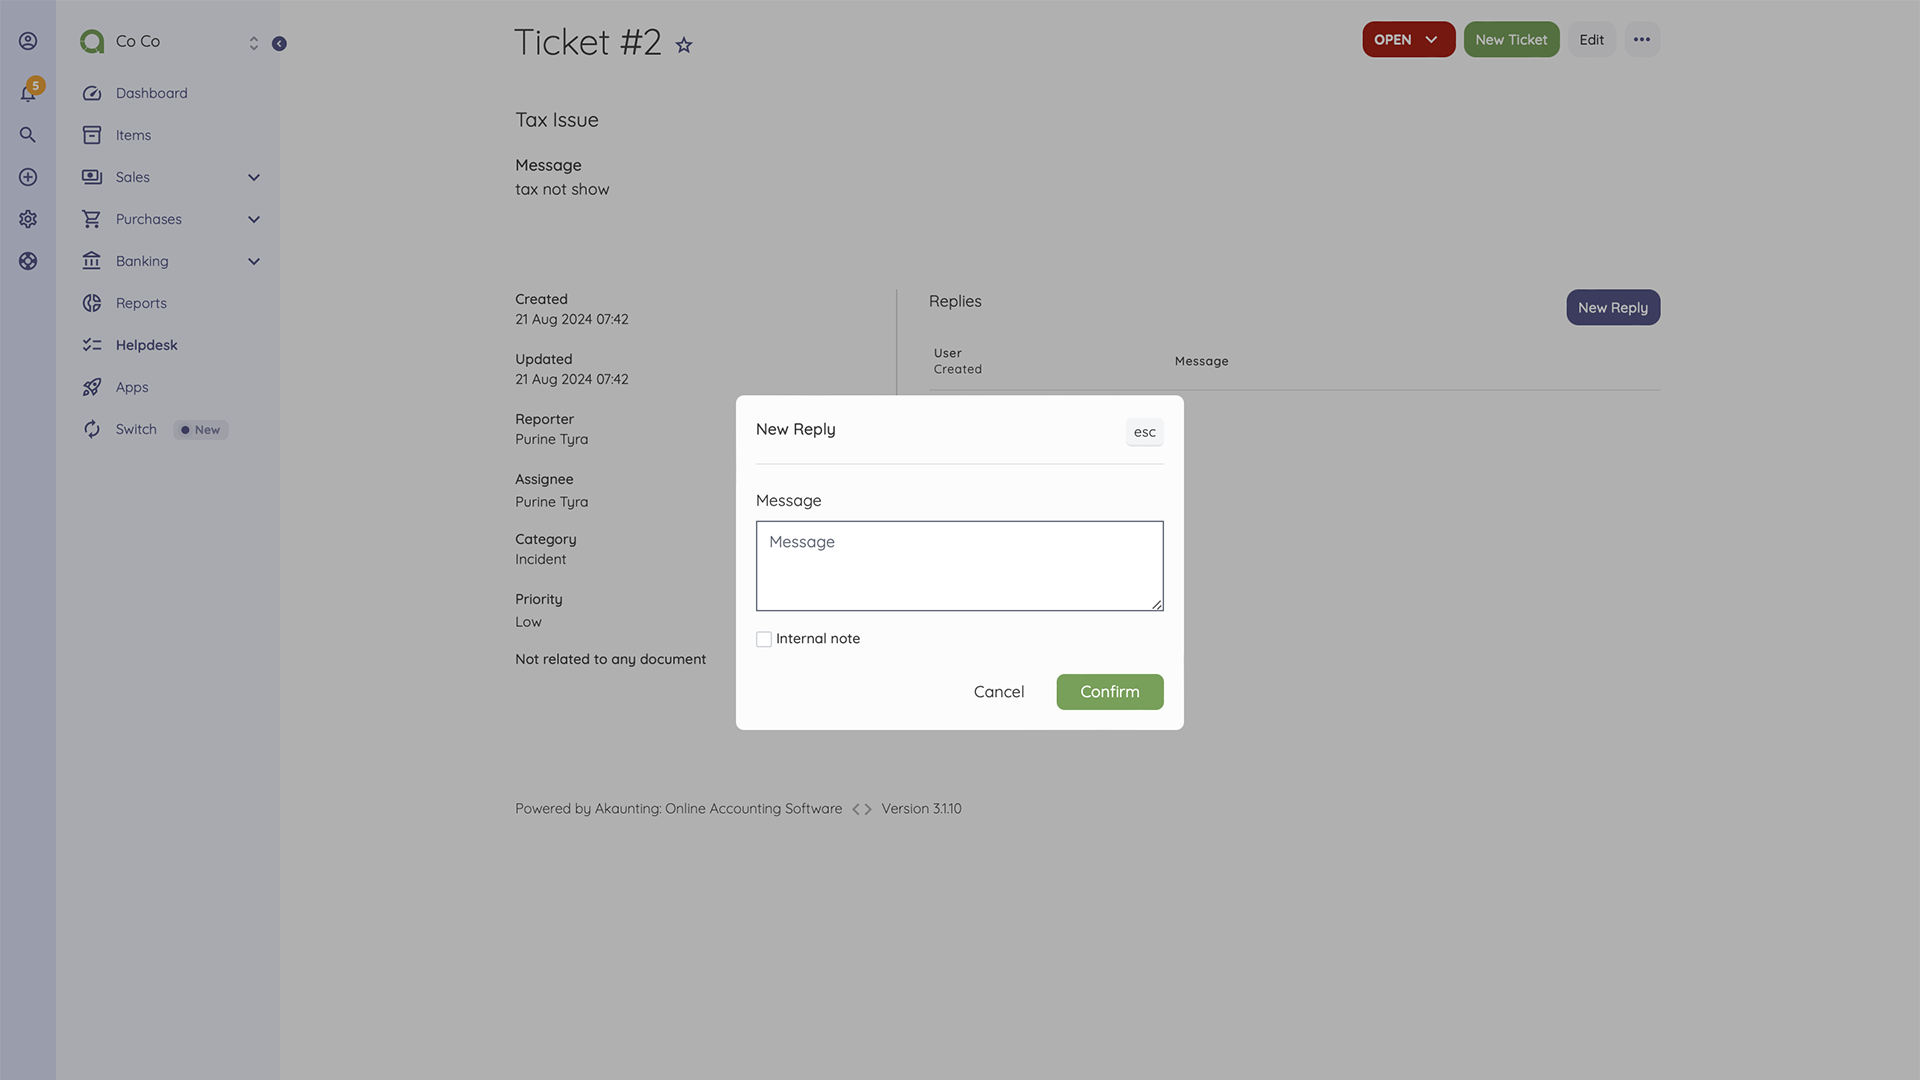Open the notifications bell with 5 alerts

(27, 92)
